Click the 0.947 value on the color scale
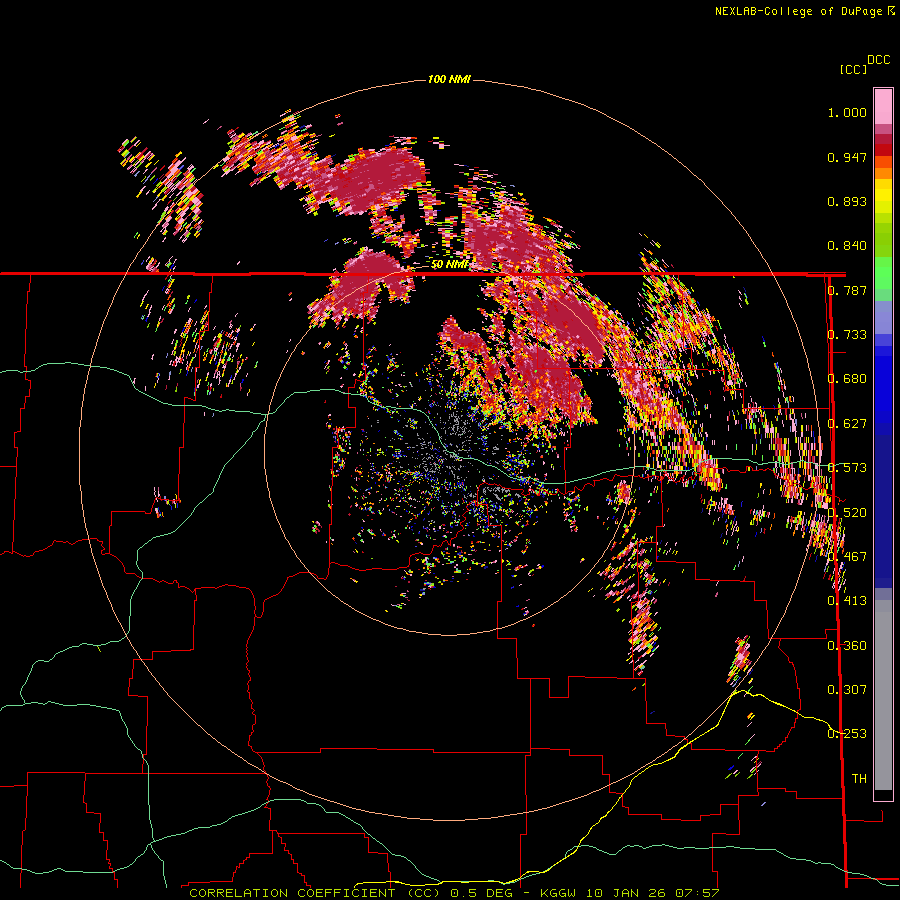900x900 pixels. (847, 157)
